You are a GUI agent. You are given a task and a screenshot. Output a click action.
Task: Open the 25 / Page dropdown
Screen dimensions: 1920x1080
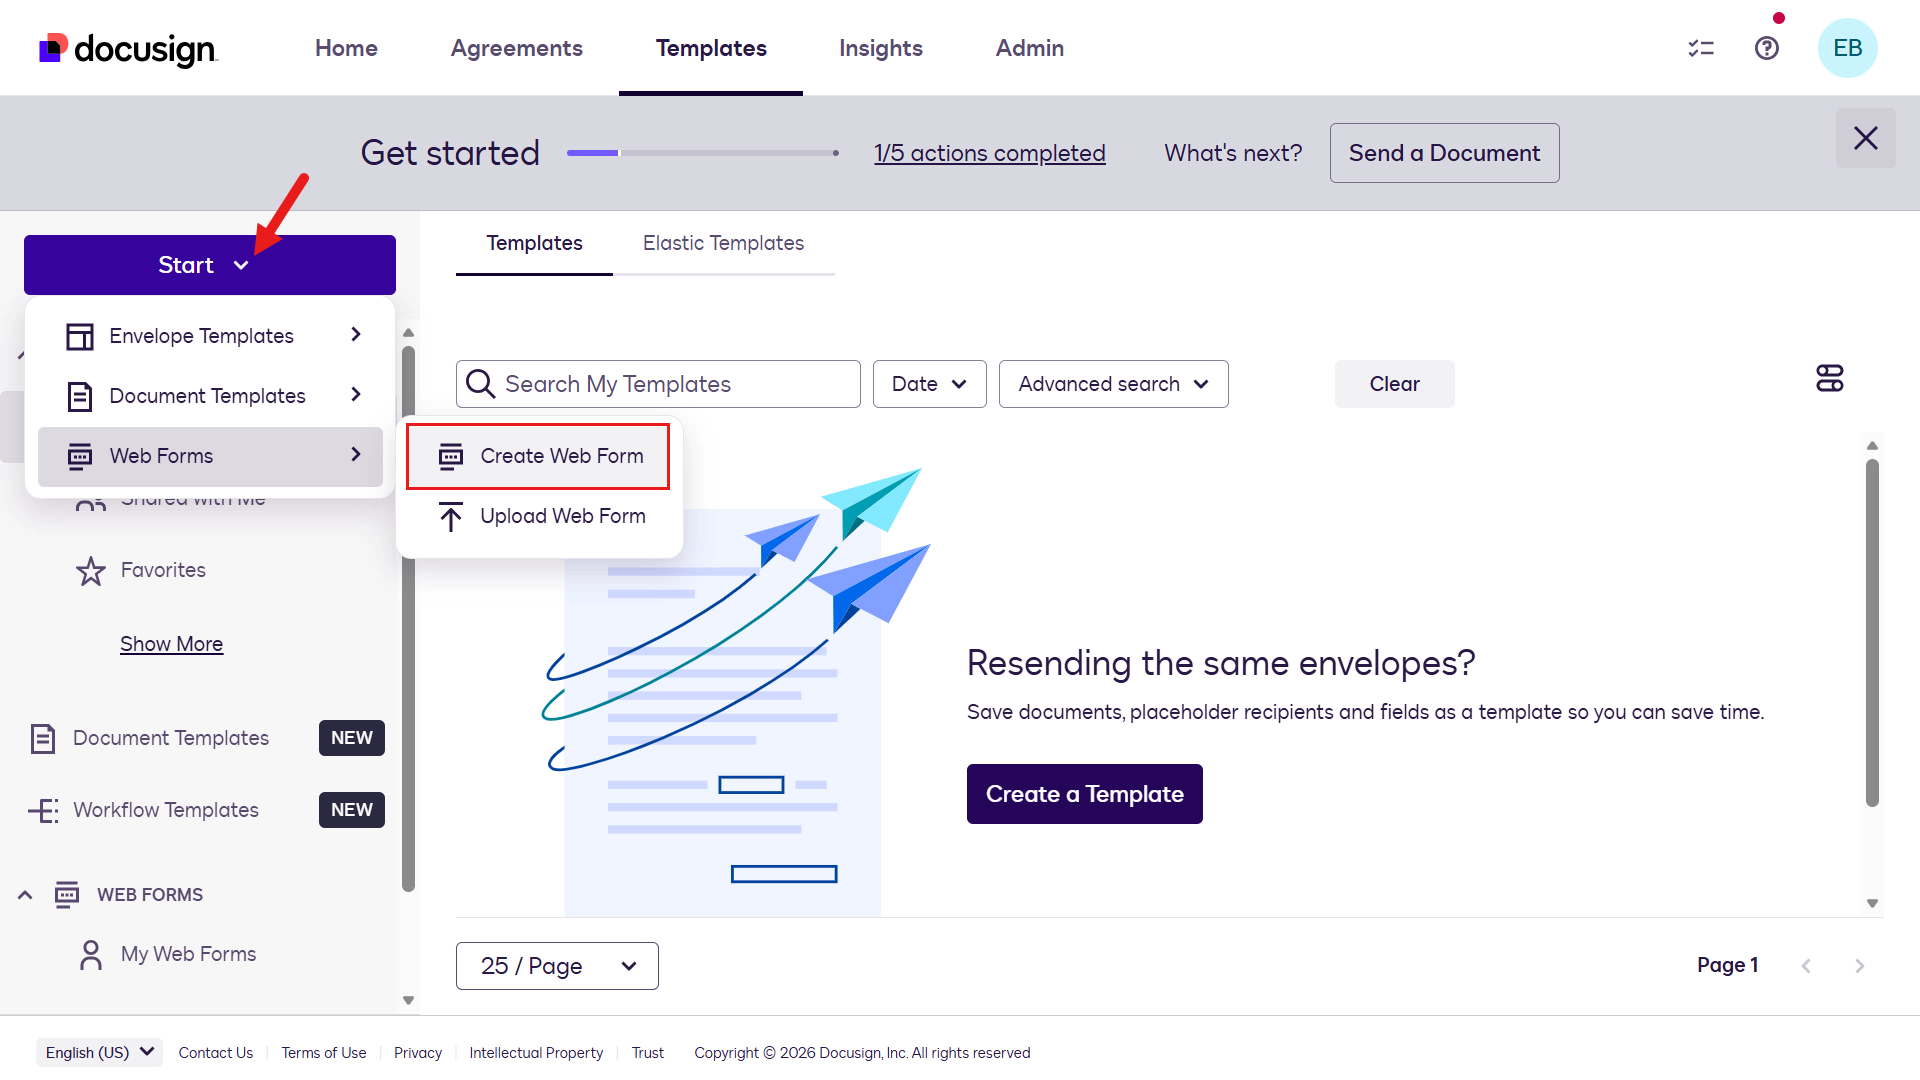tap(557, 966)
